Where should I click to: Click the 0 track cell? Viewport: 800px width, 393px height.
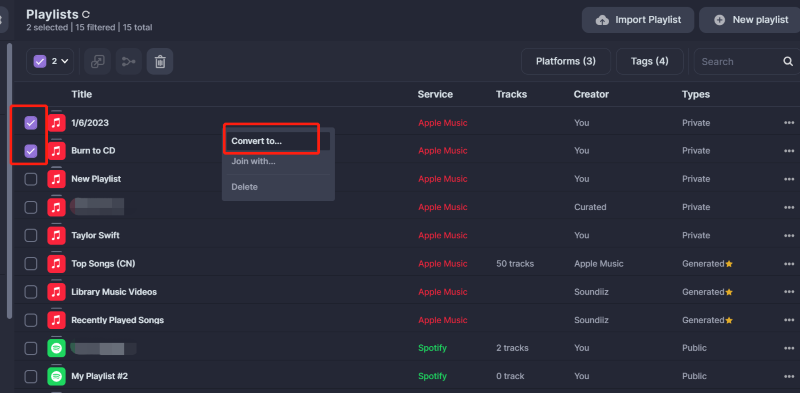coord(510,377)
